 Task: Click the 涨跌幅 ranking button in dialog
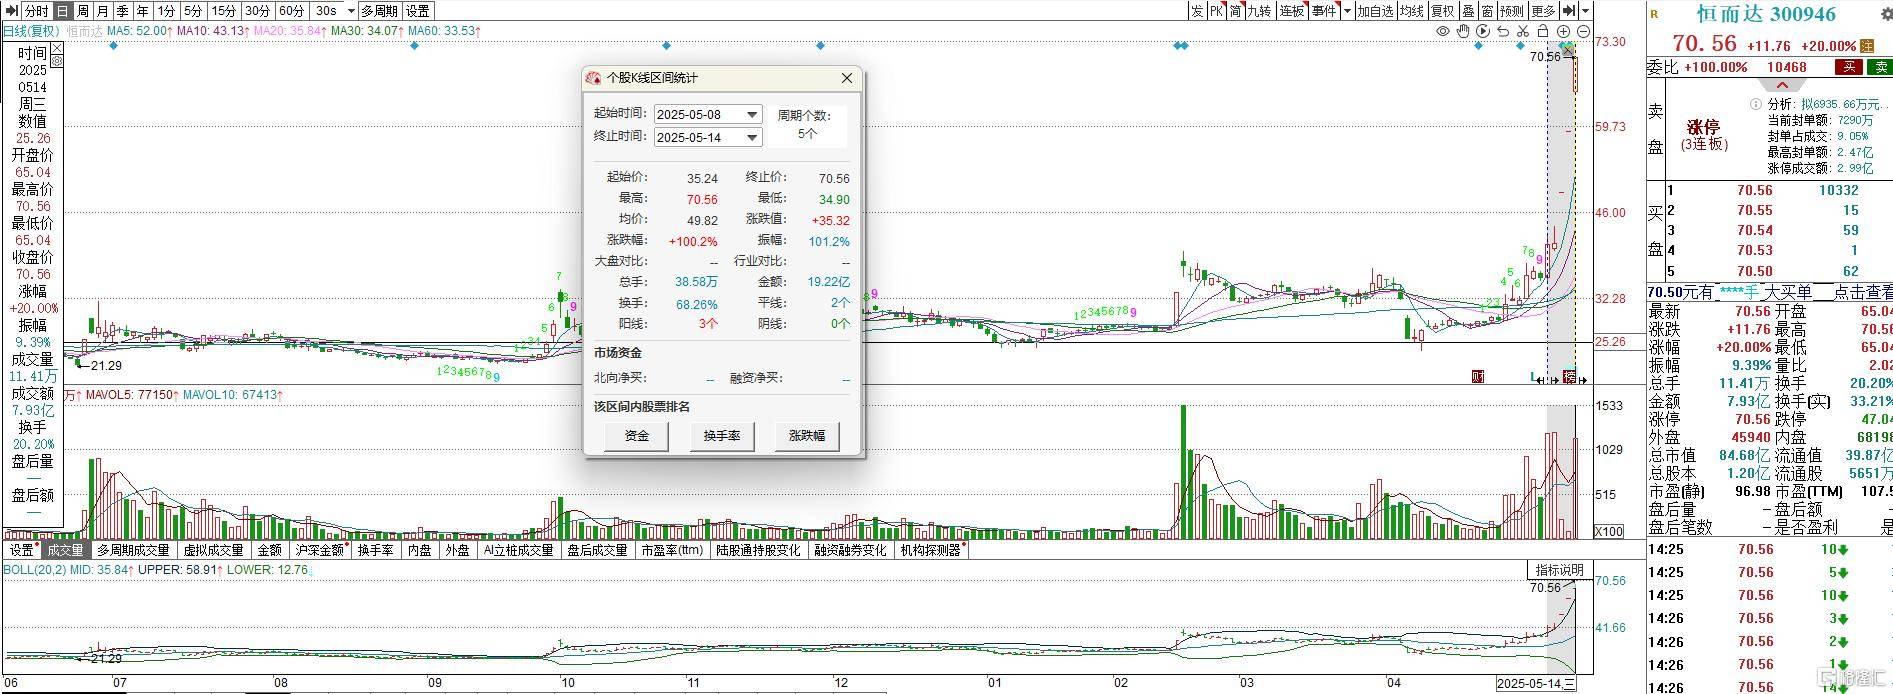pyautogui.click(x=807, y=436)
